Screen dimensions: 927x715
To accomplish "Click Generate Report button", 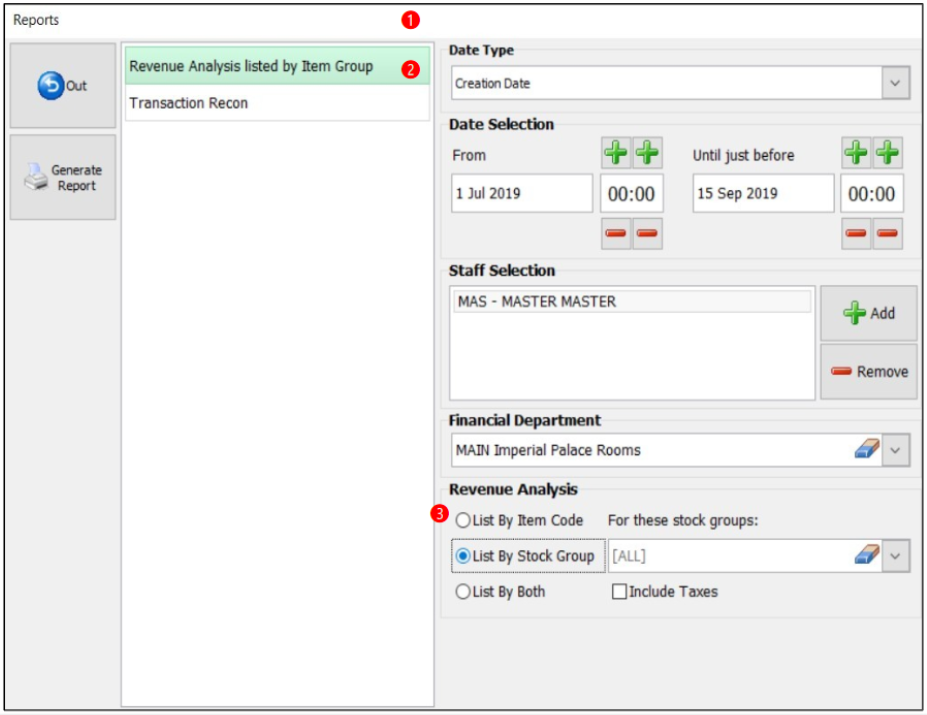I will 63,177.
